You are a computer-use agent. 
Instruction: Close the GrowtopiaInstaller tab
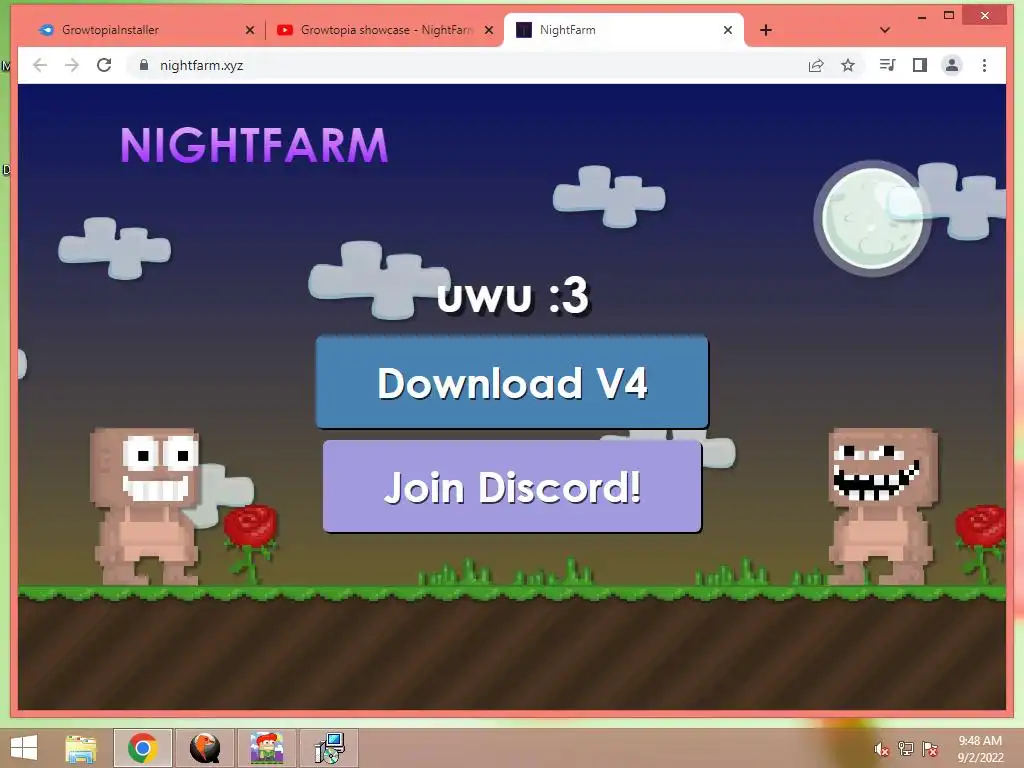(x=249, y=30)
